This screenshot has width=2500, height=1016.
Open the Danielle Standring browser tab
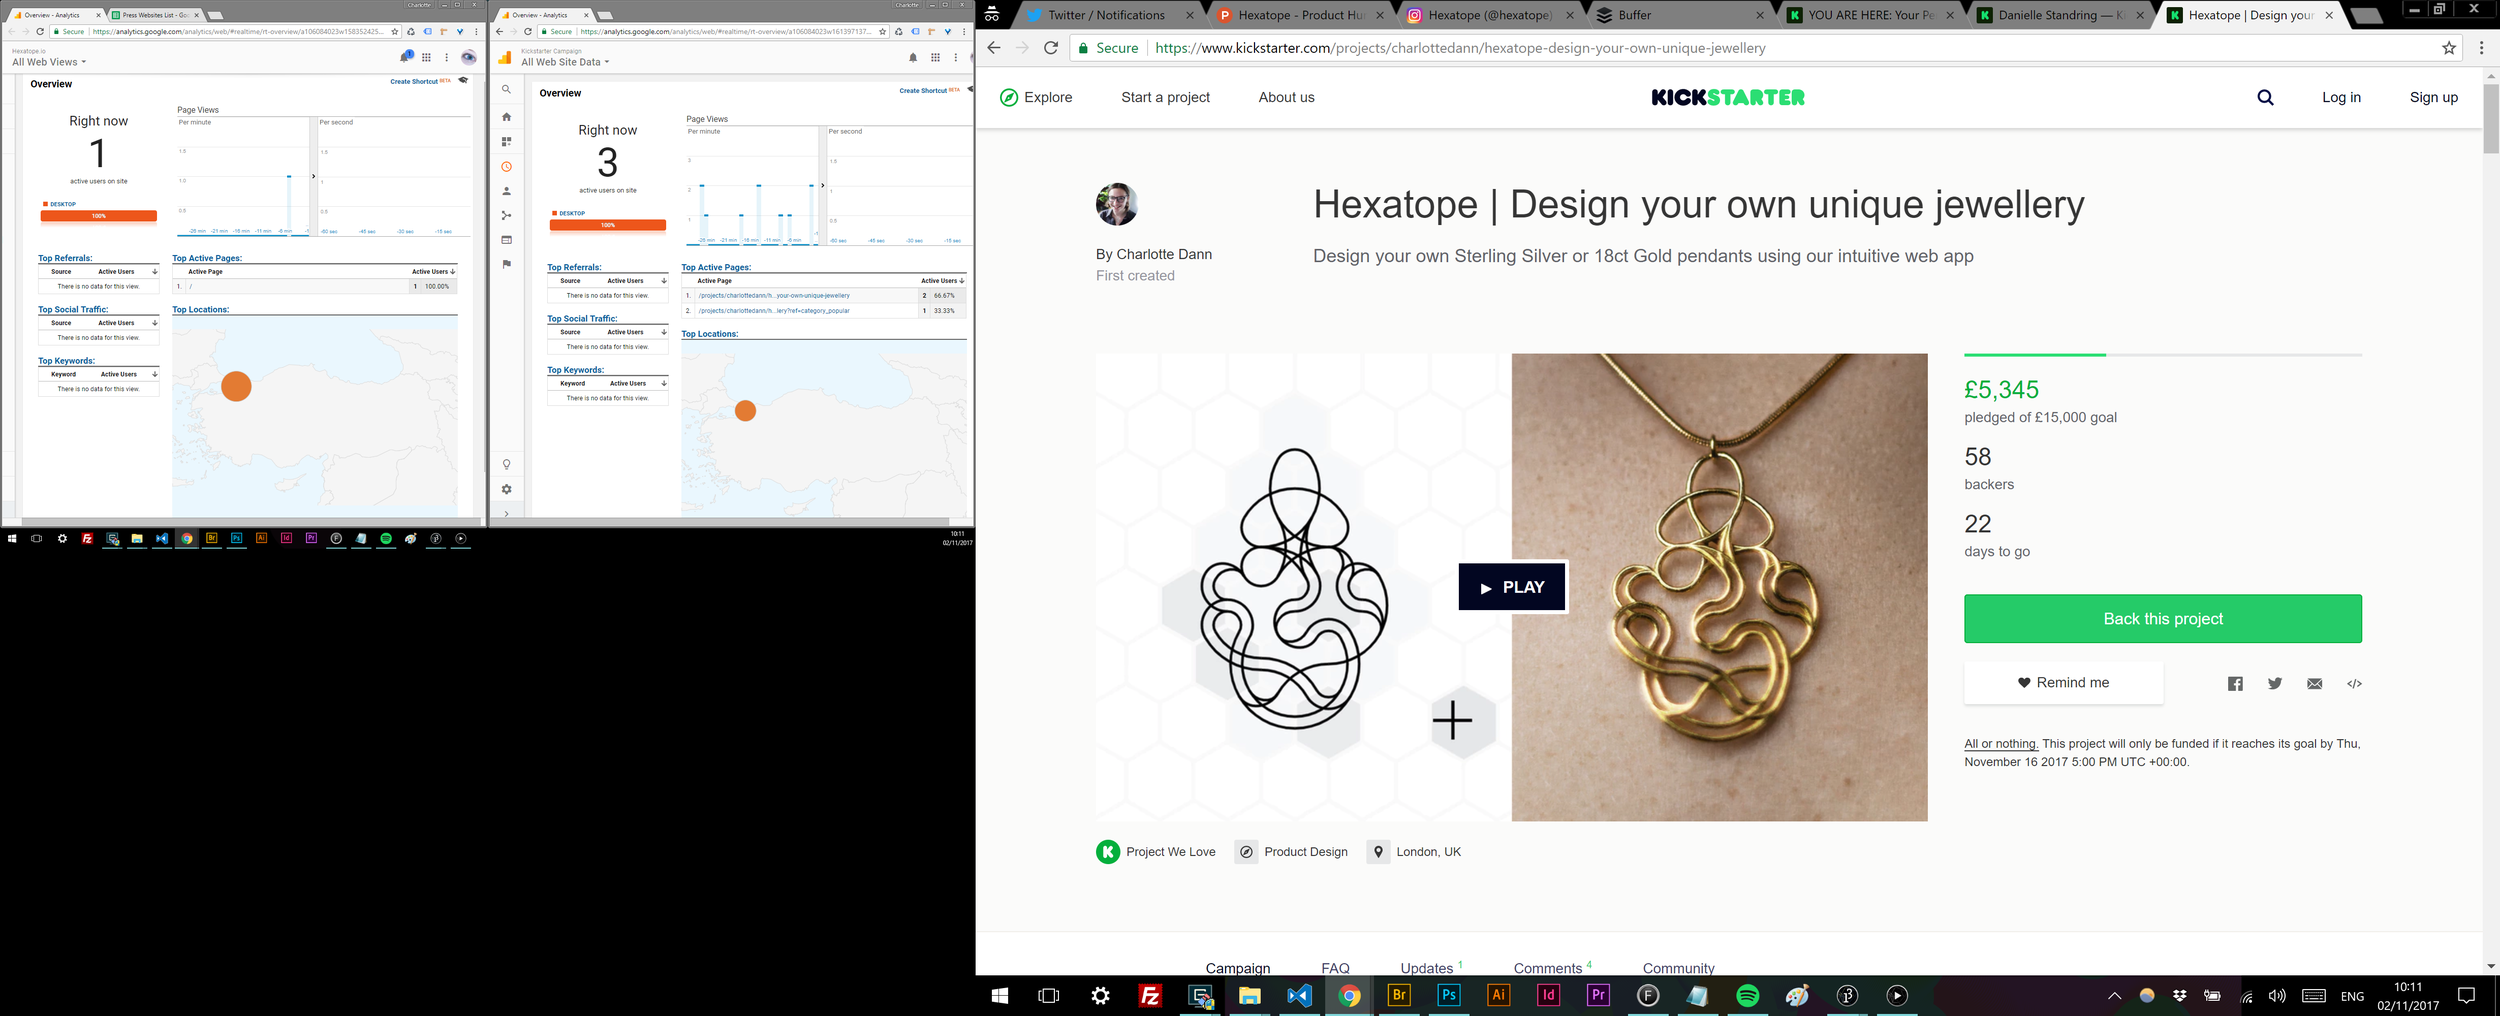(x=2060, y=15)
